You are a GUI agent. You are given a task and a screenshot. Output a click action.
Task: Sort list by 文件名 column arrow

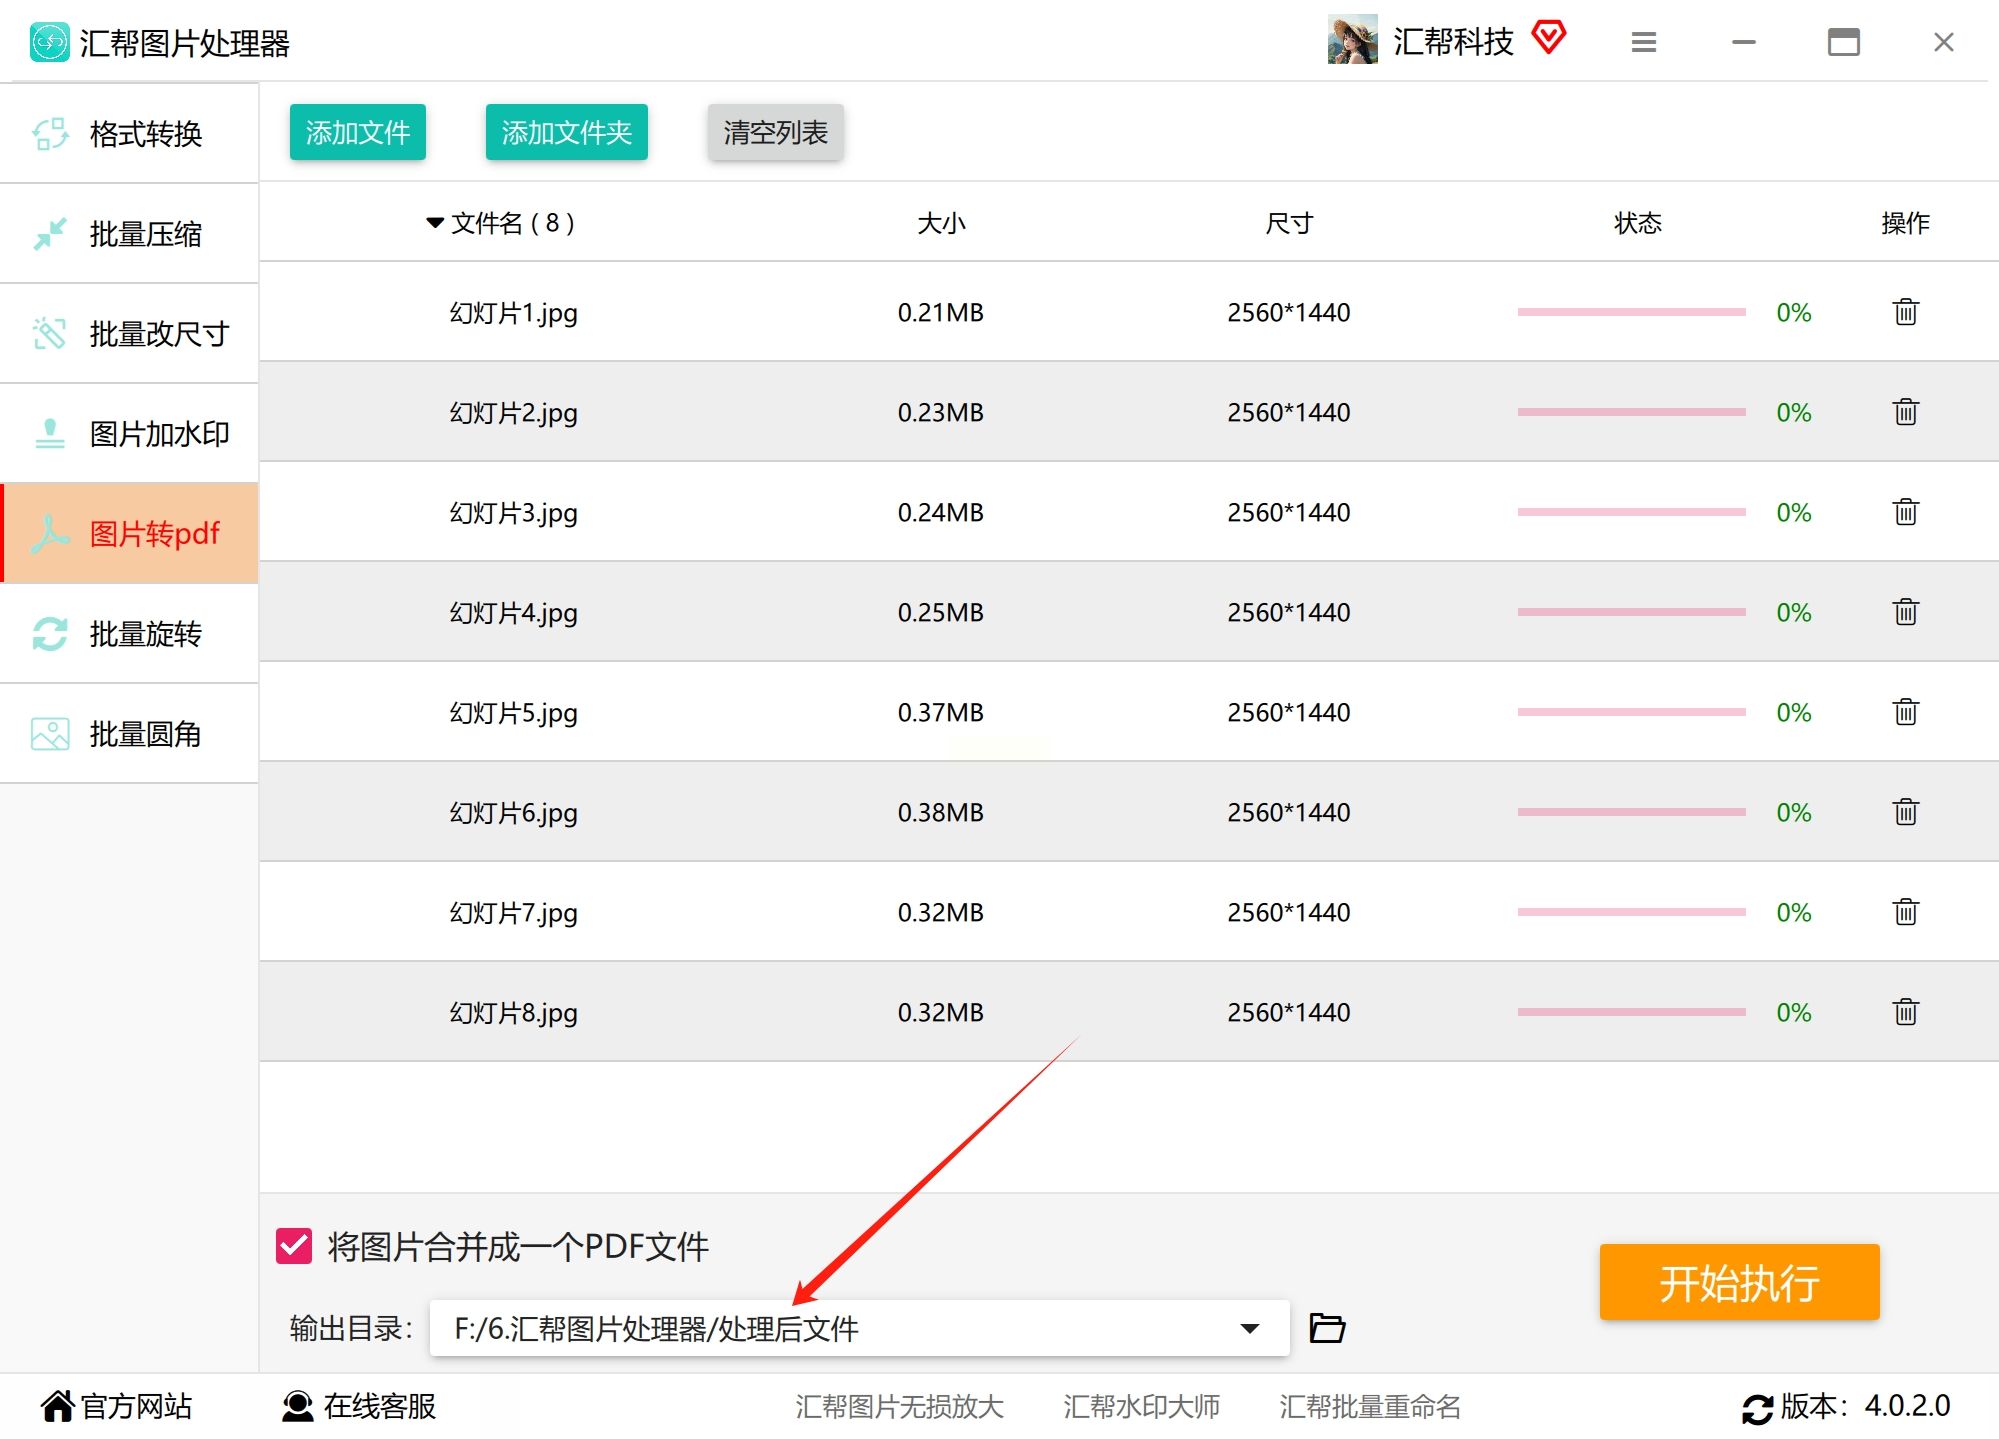pos(435,222)
